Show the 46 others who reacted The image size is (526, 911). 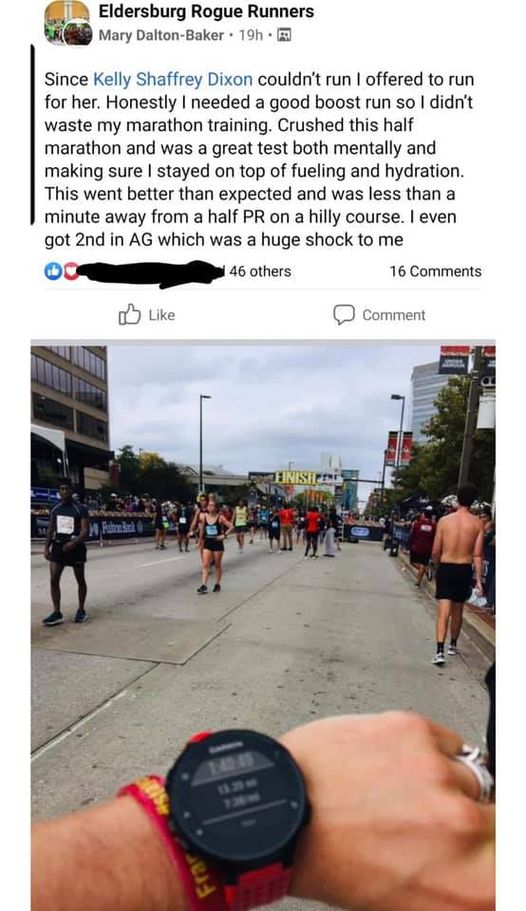260,271
